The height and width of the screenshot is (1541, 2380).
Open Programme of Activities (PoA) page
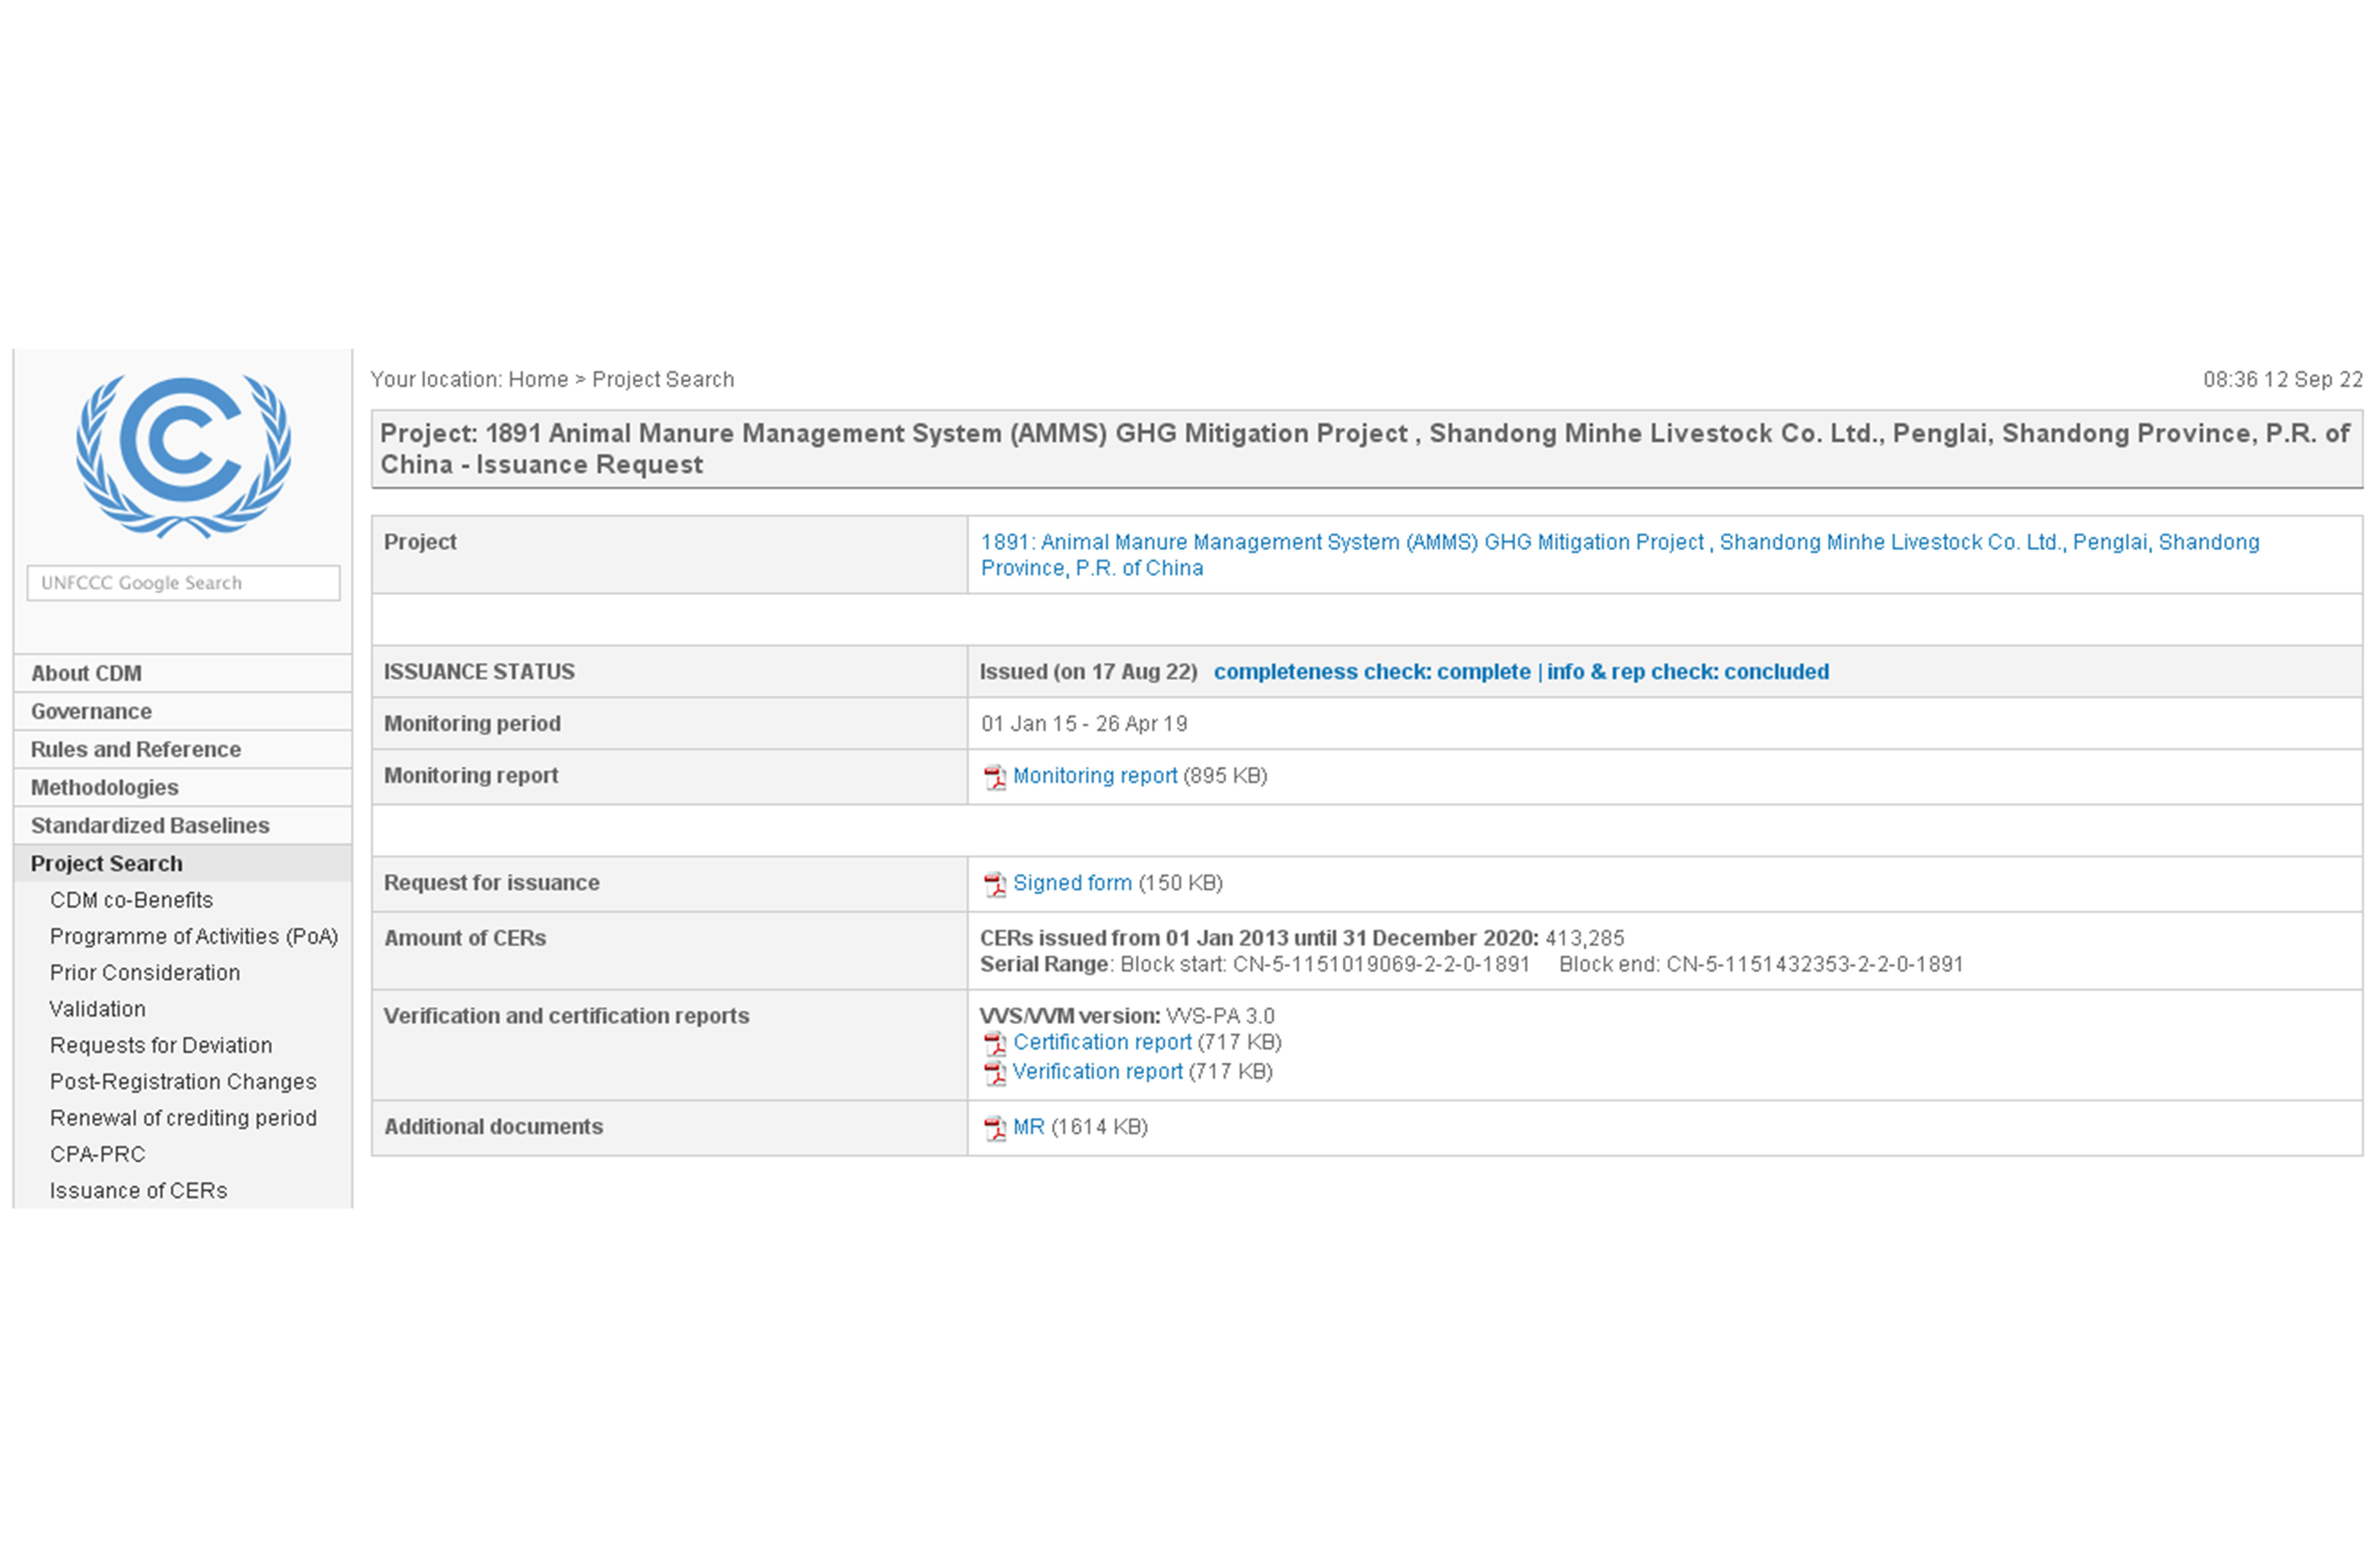pyautogui.click(x=194, y=936)
